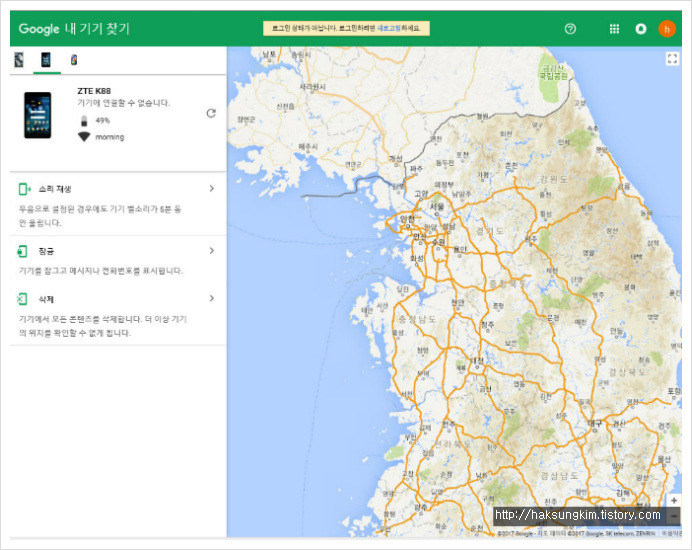Expand the 삭제 option chevron

[x=212, y=298]
